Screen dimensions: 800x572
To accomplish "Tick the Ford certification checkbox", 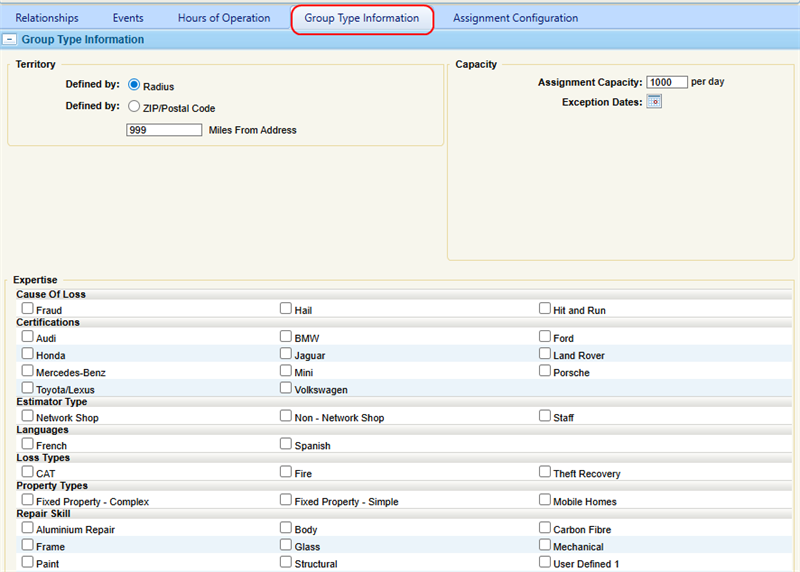I will 545,336.
